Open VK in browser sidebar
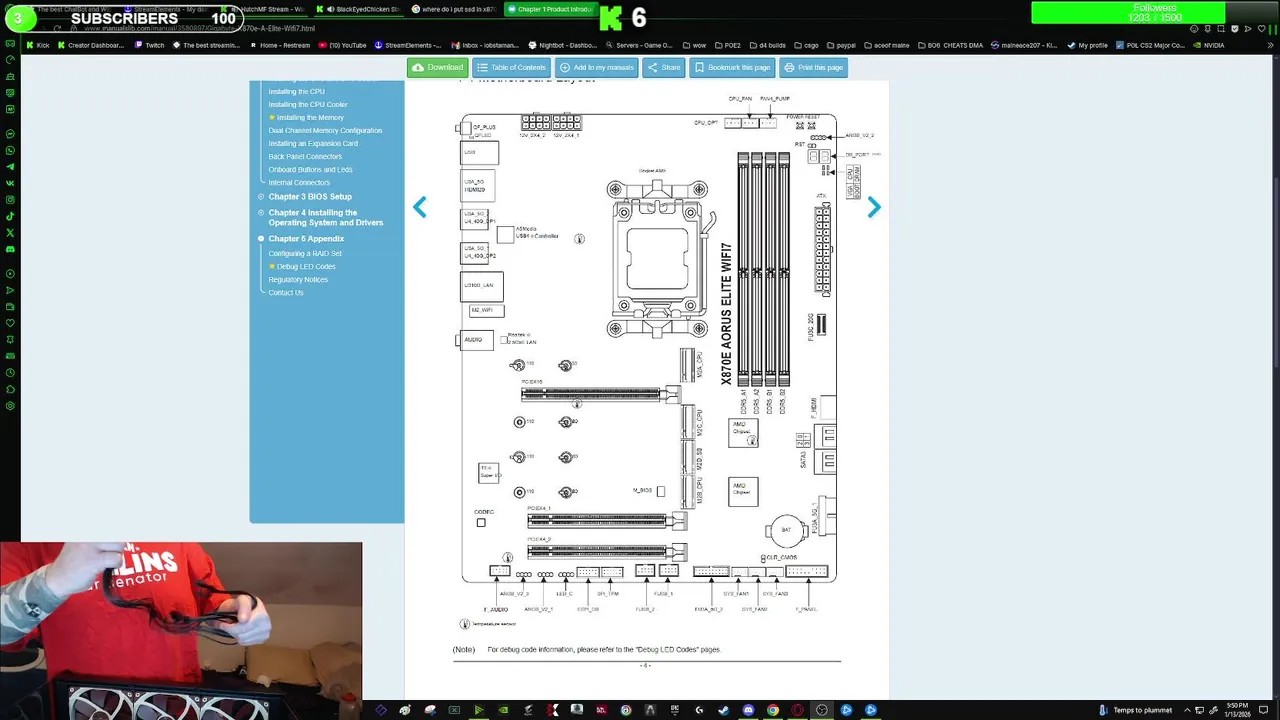This screenshot has width=1280, height=720. [x=10, y=183]
